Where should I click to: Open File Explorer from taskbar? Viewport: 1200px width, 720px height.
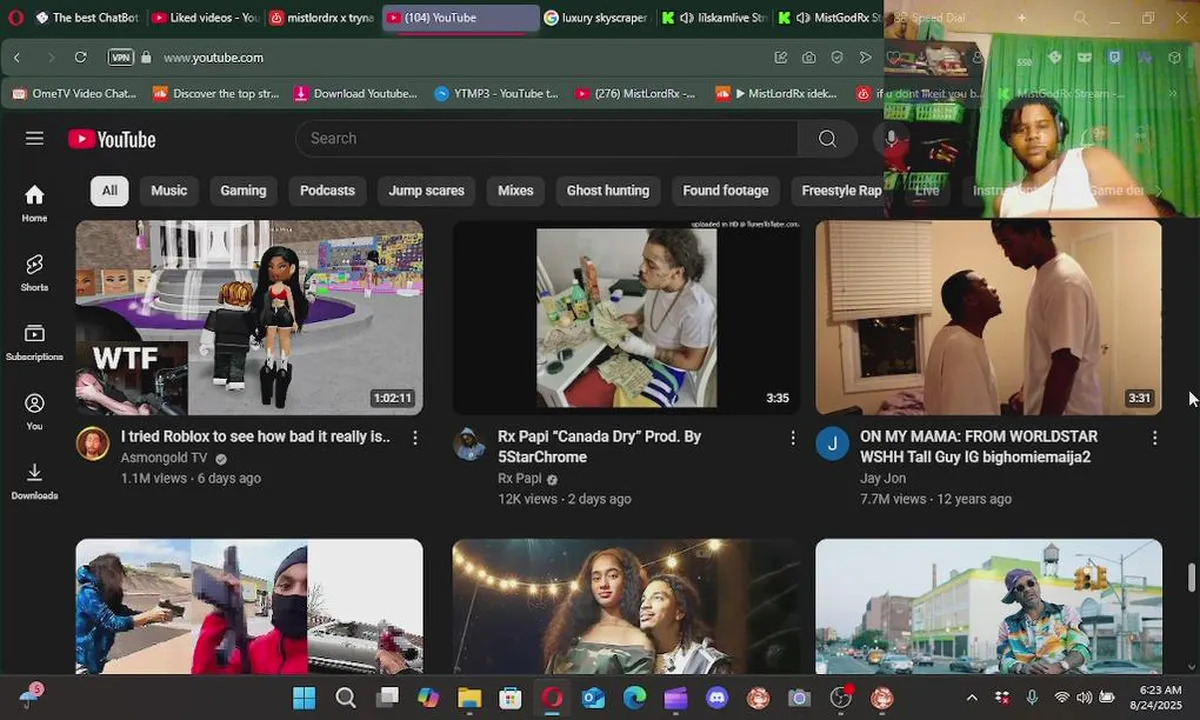click(x=470, y=697)
